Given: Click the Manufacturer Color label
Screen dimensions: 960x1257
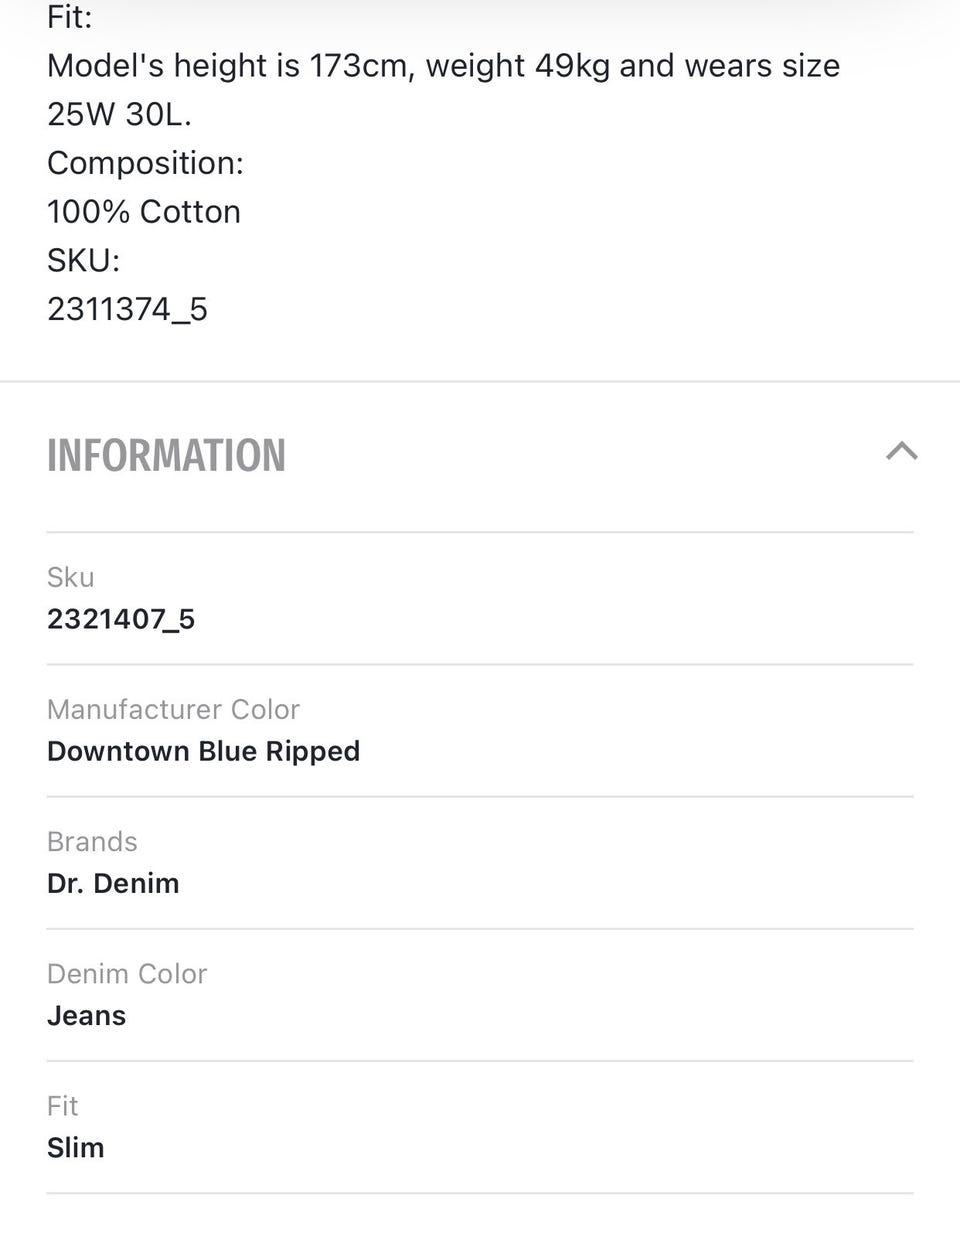Looking at the screenshot, I should [173, 709].
